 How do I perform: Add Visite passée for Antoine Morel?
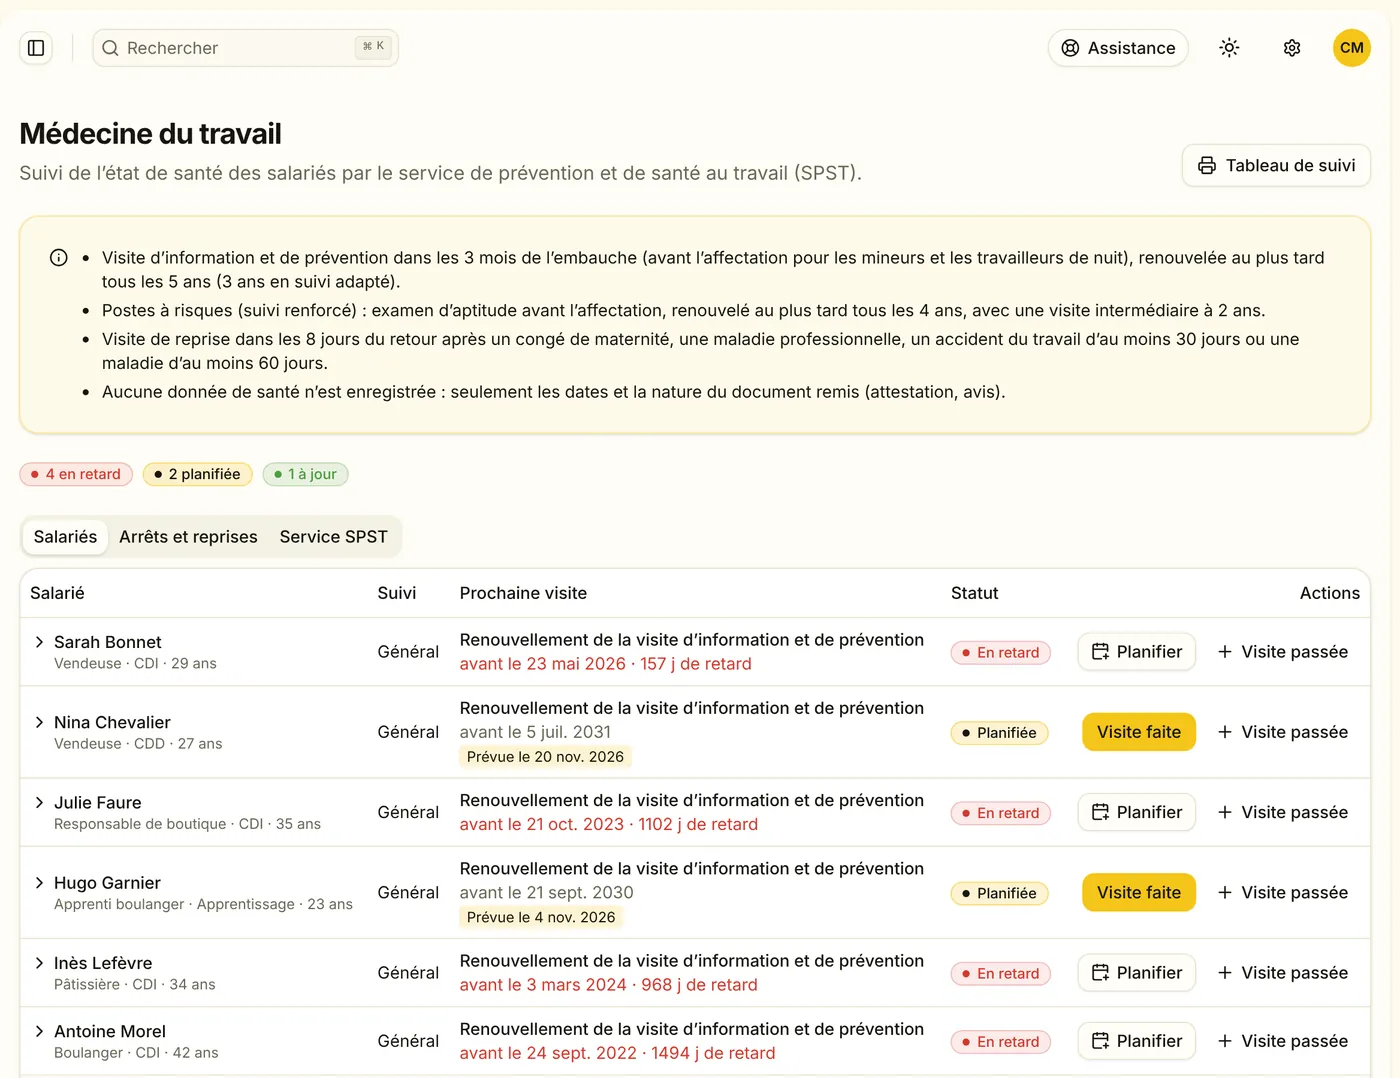1282,1041
